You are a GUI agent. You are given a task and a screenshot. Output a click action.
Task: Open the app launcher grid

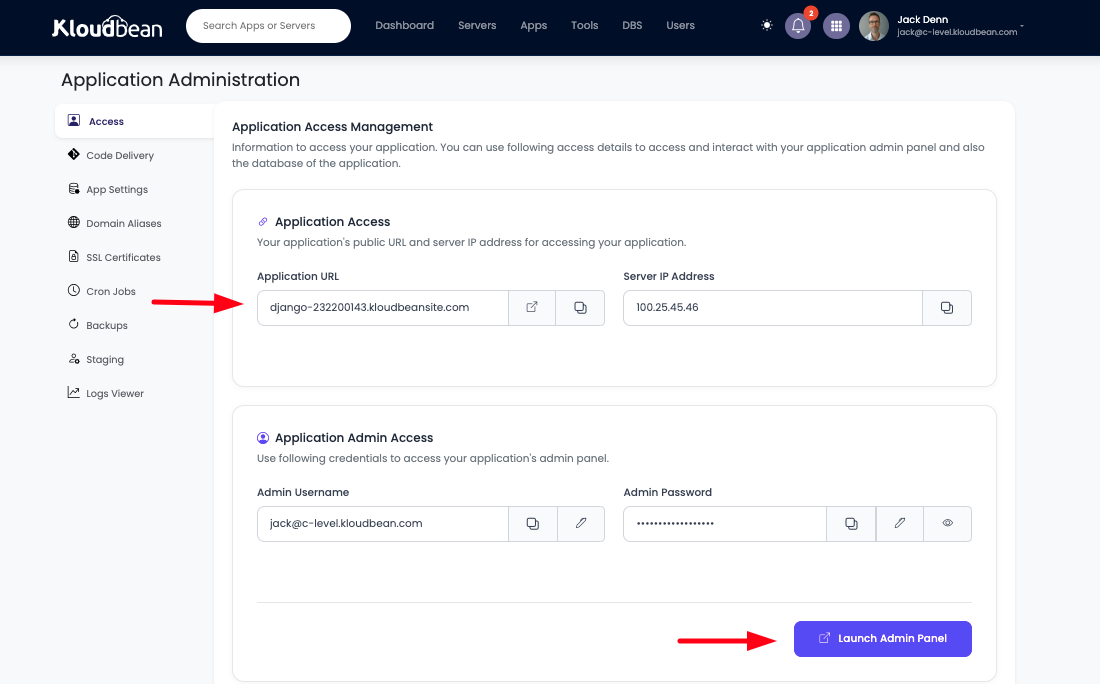click(836, 25)
